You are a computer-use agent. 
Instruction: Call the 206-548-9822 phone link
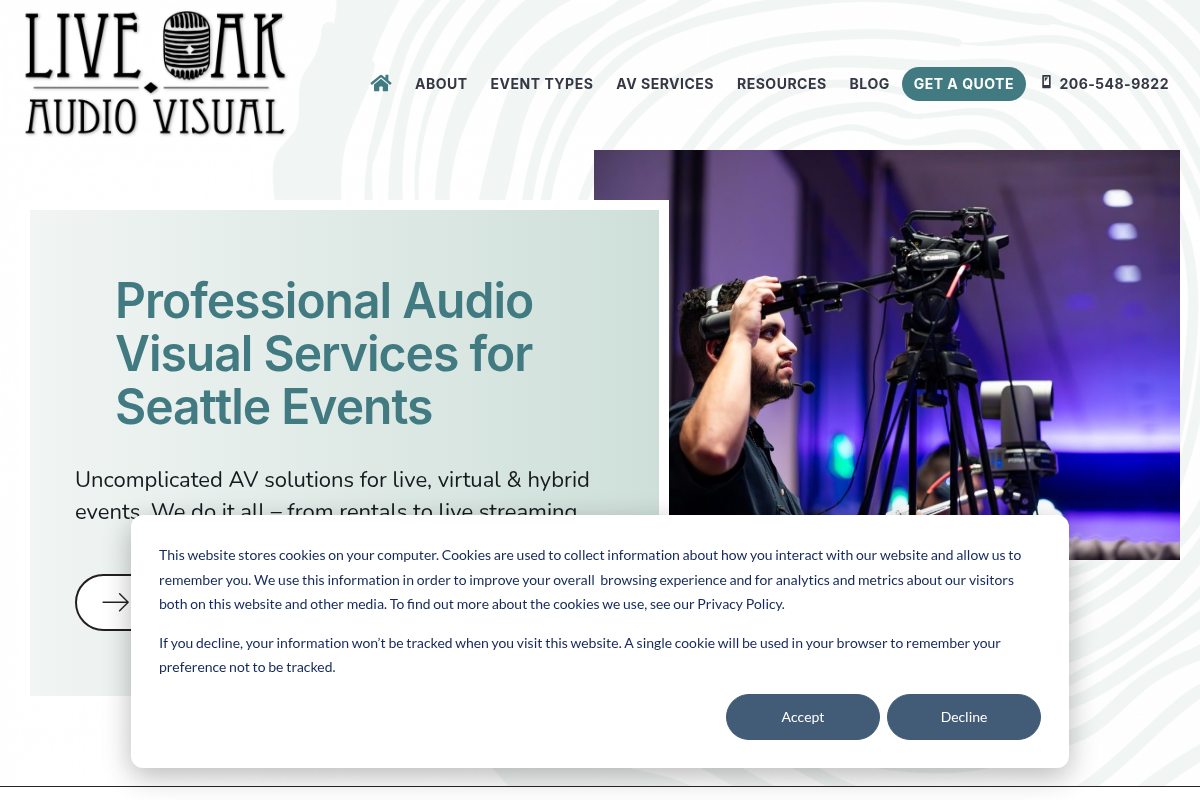pos(1113,84)
